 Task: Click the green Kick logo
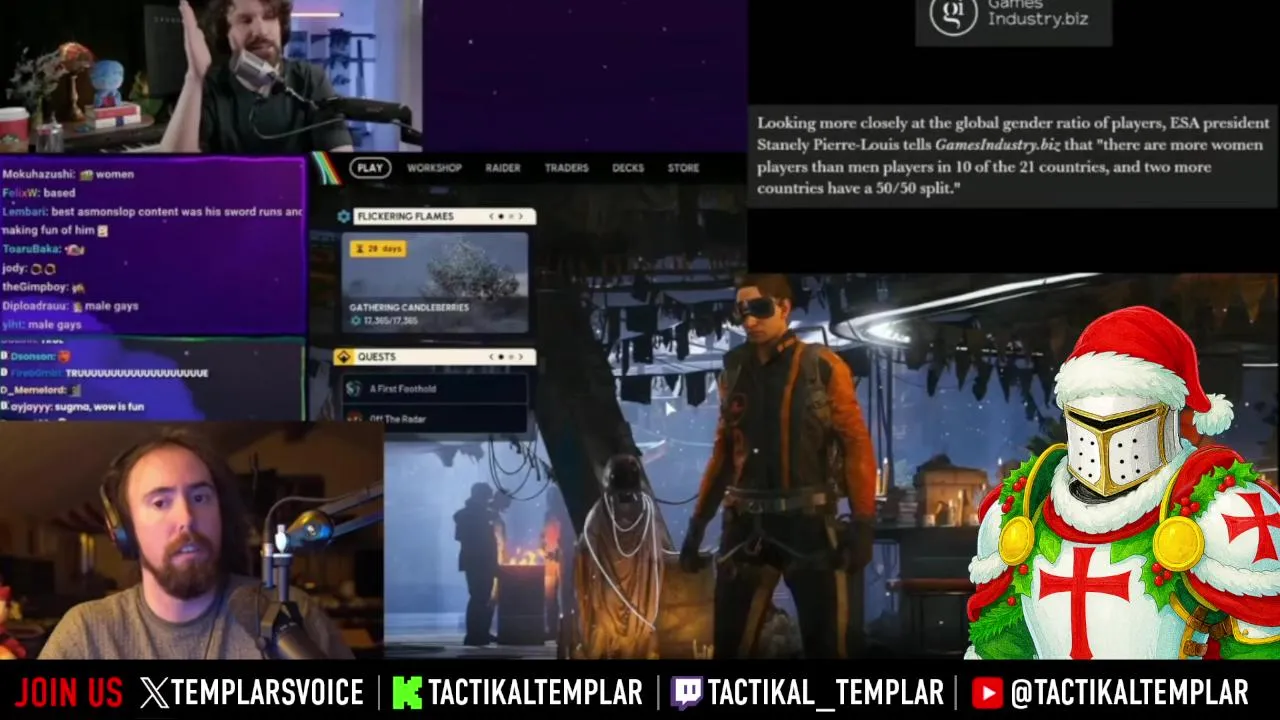pos(407,693)
